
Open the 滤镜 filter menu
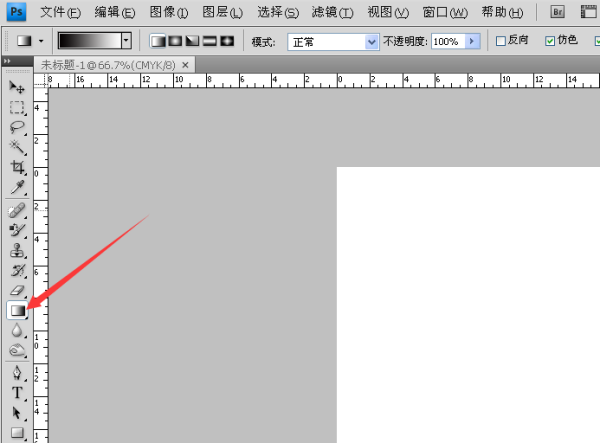click(332, 12)
